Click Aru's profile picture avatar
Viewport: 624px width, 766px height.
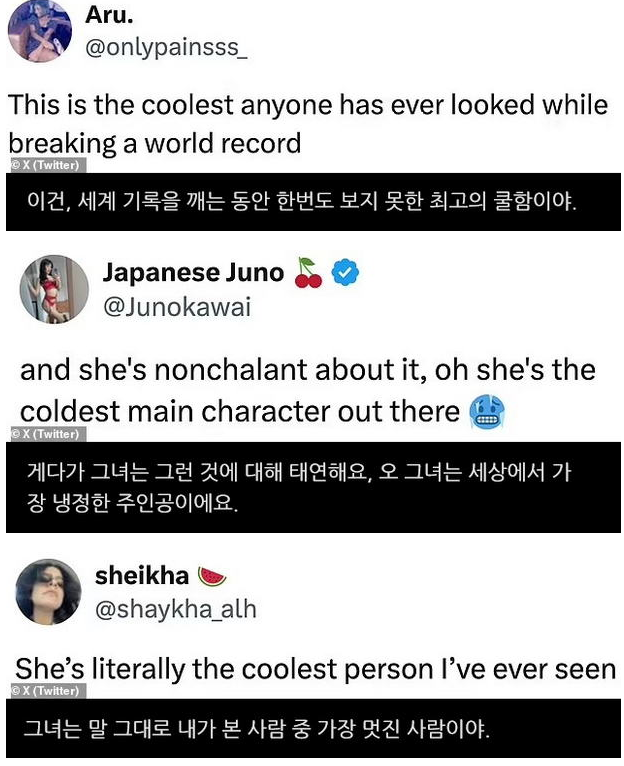[x=40, y=31]
